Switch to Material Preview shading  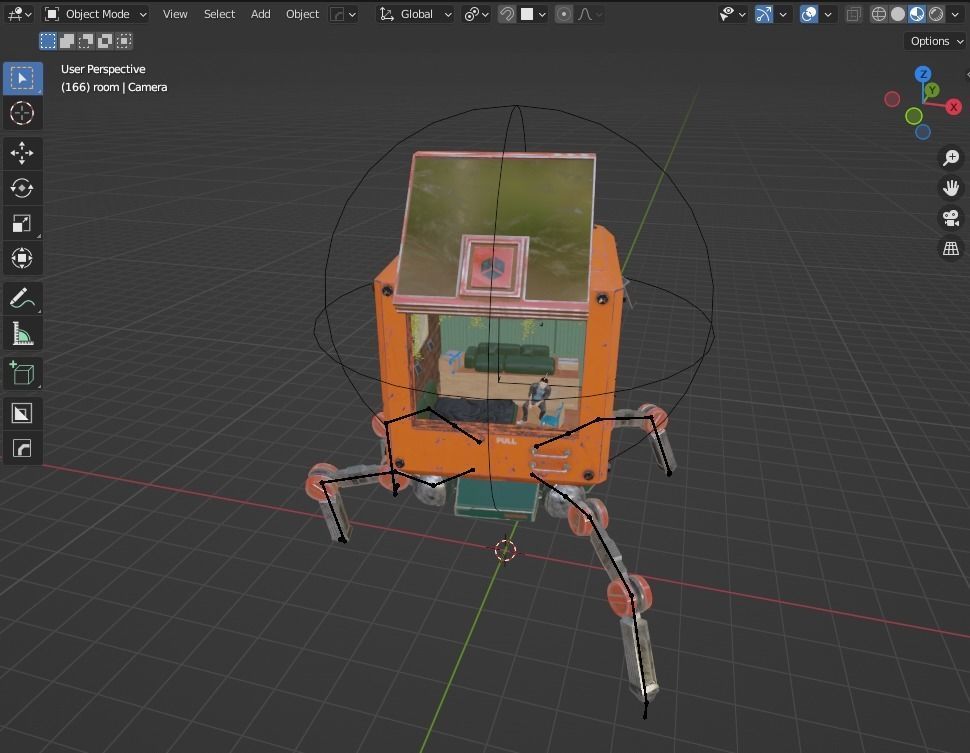tap(917, 14)
